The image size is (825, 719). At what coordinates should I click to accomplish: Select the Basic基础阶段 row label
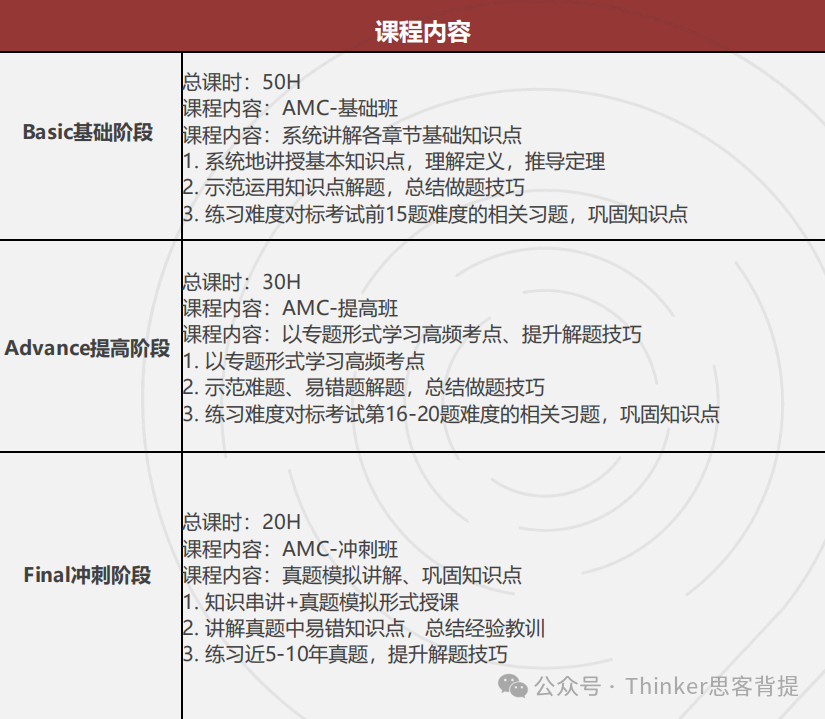[x=88, y=132]
